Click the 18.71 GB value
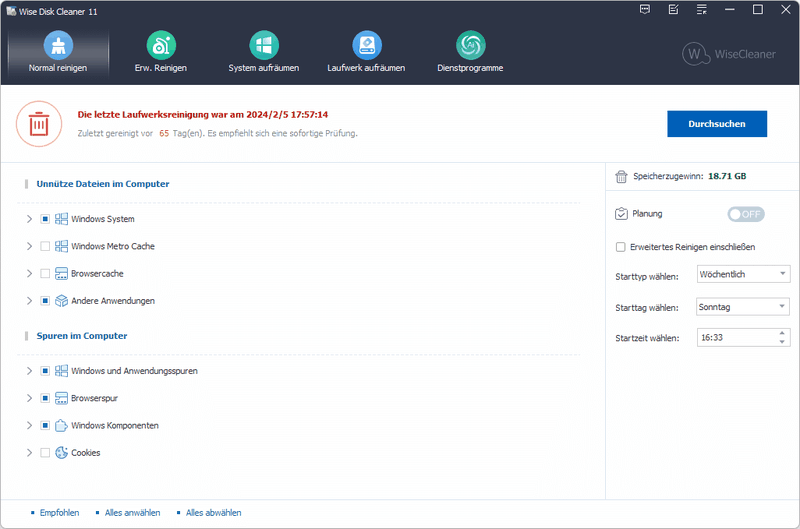The width and height of the screenshot is (800, 529). click(727, 177)
